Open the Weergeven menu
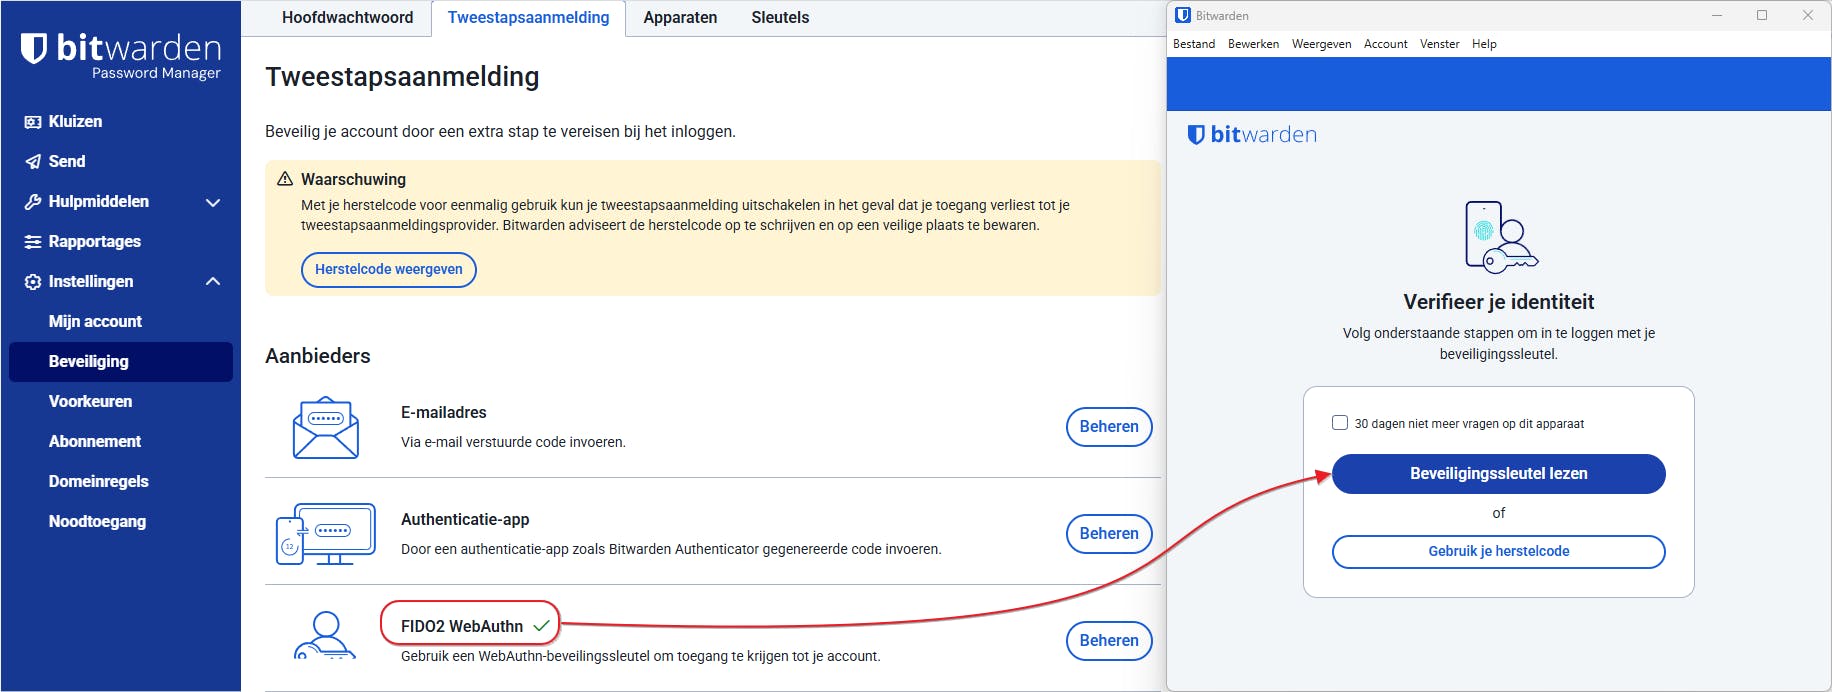This screenshot has width=1832, height=692. click(x=1321, y=44)
